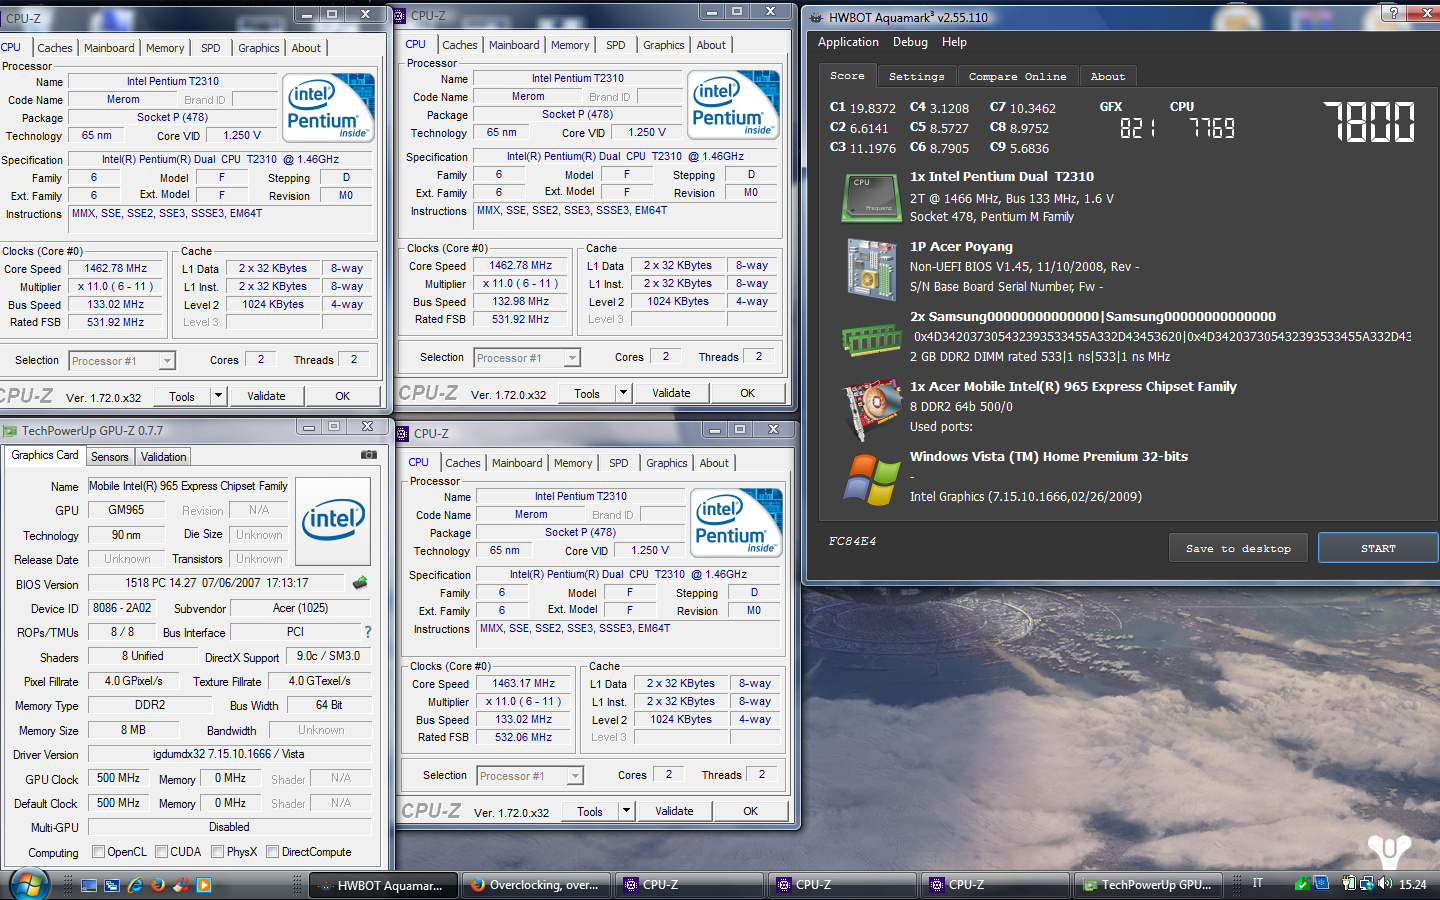Click Validate in CPU-Z showing 132.98 MHz bus
This screenshot has height=900, width=1440.
tap(671, 393)
